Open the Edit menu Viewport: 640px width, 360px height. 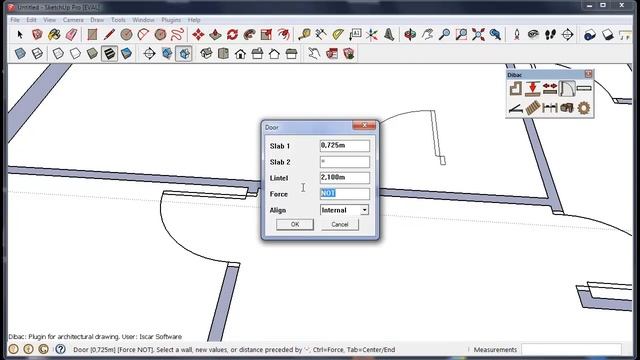tap(31, 20)
